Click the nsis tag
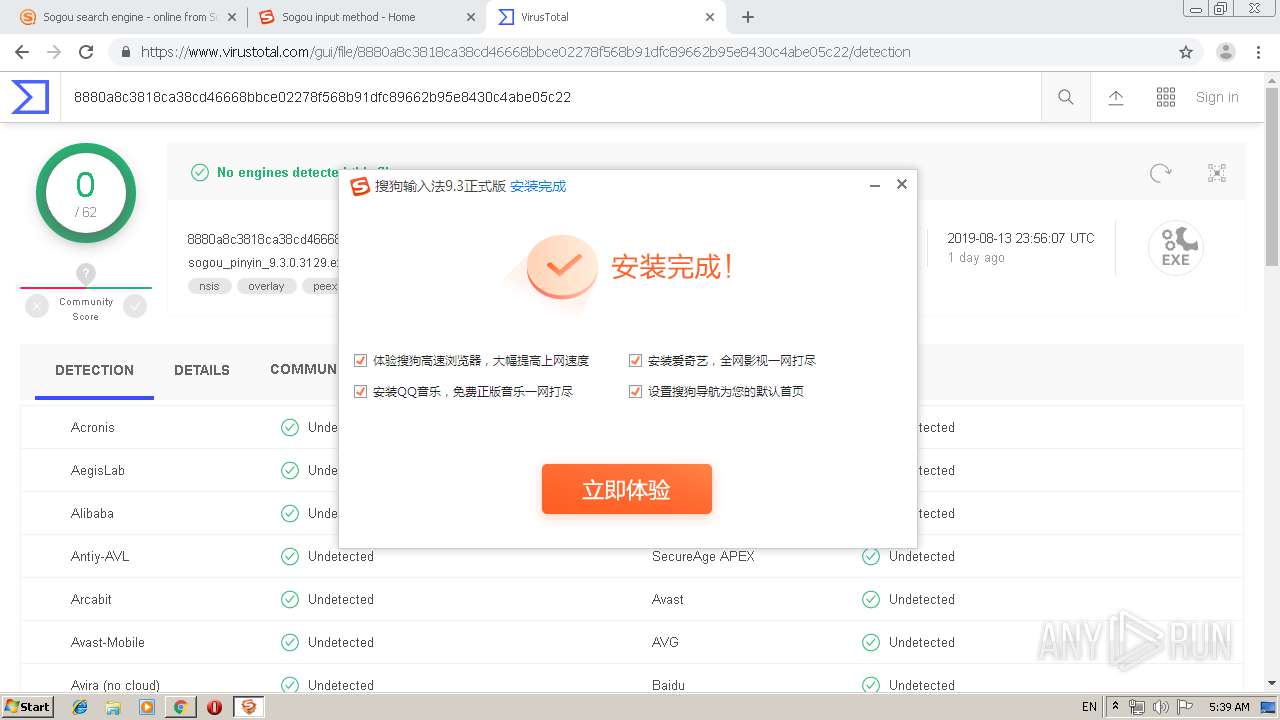 (x=209, y=286)
